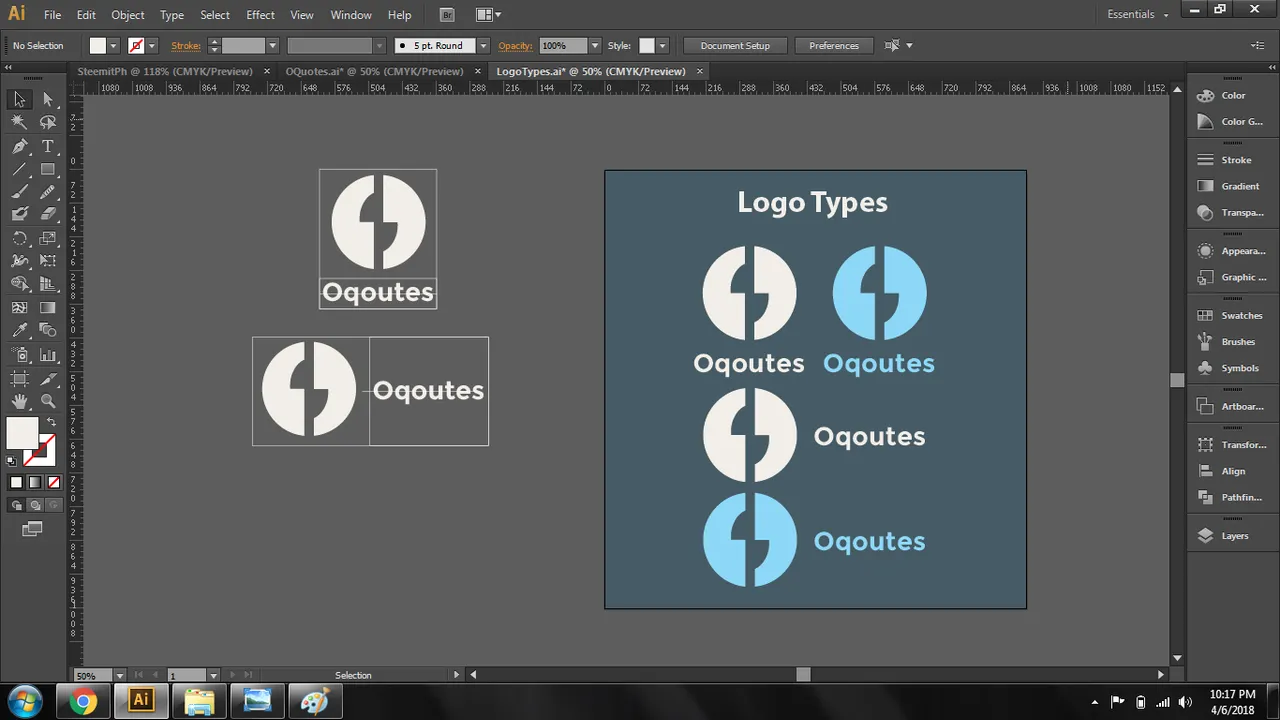1280x720 pixels.
Task: Pick the Lasso tool
Action: tap(47, 122)
